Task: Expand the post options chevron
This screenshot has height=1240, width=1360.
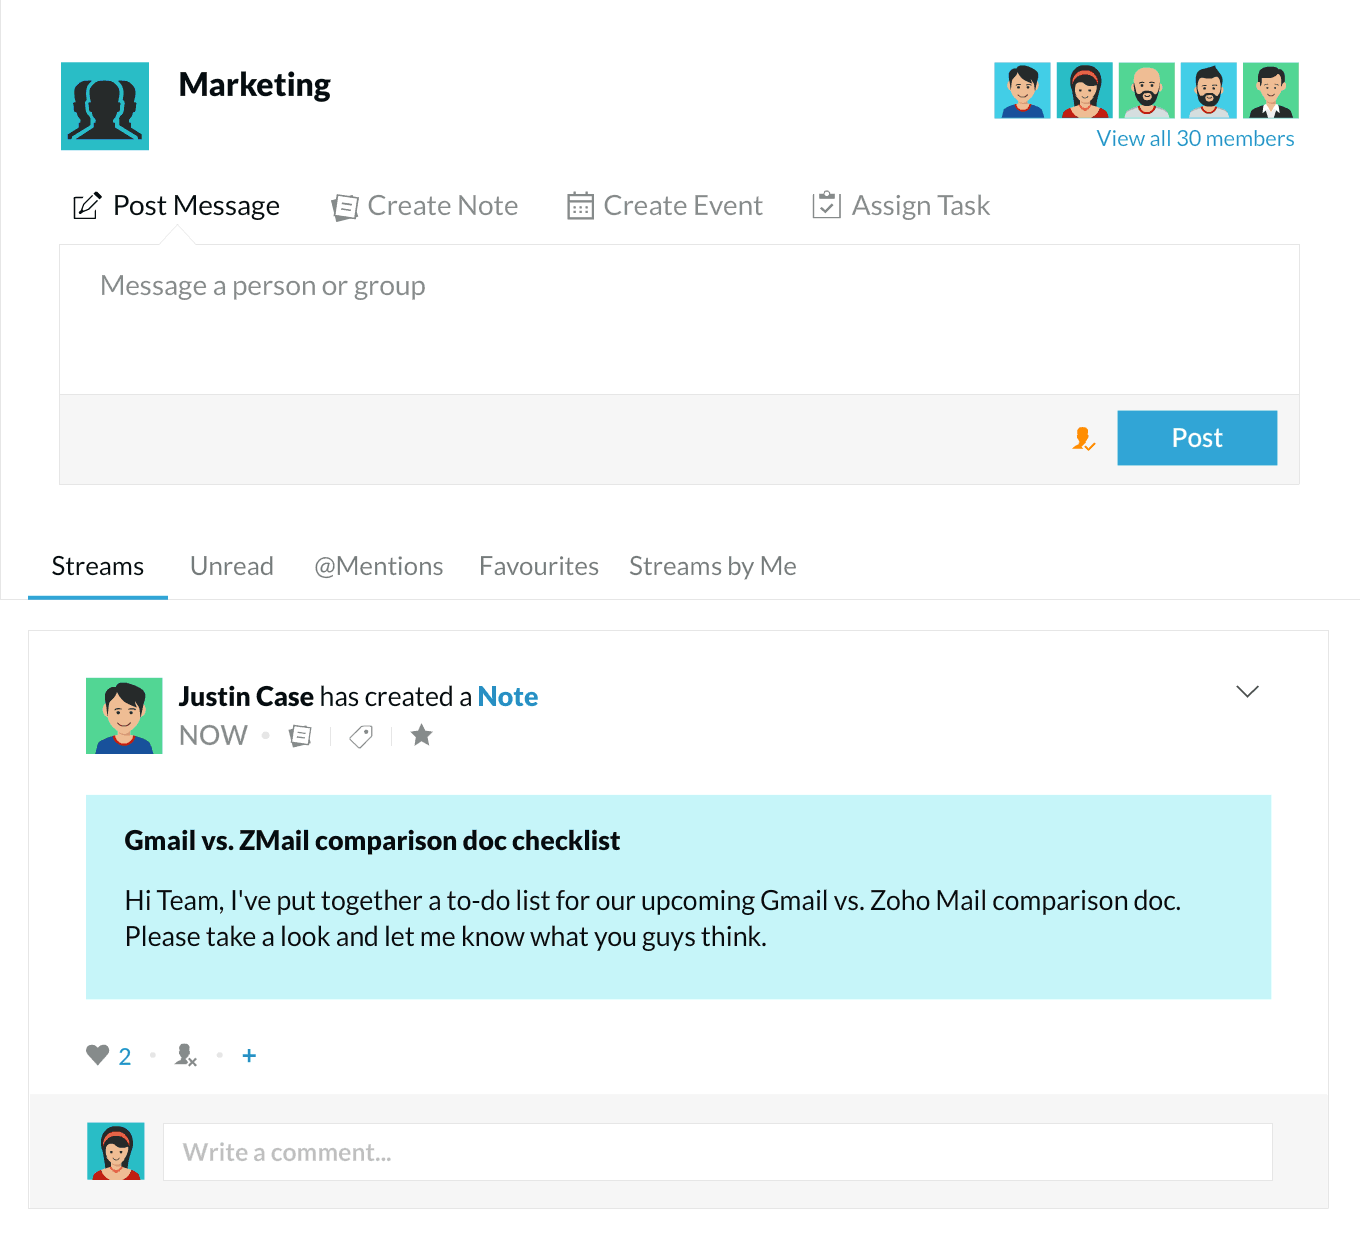Action: point(1247,691)
